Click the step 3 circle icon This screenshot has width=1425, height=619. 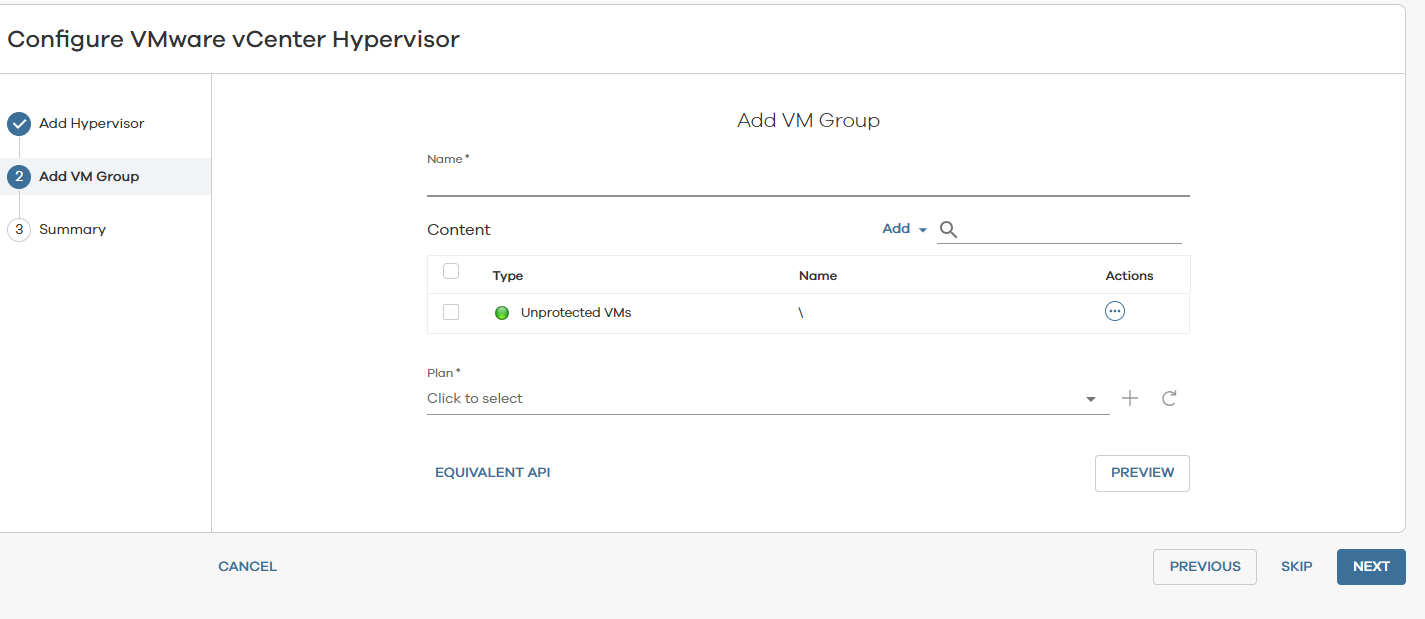19,230
